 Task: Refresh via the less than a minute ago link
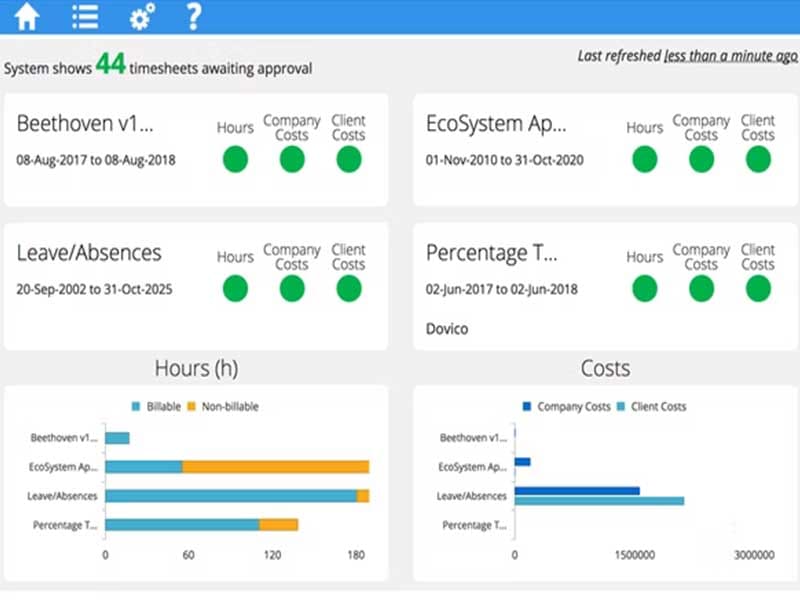tap(728, 56)
